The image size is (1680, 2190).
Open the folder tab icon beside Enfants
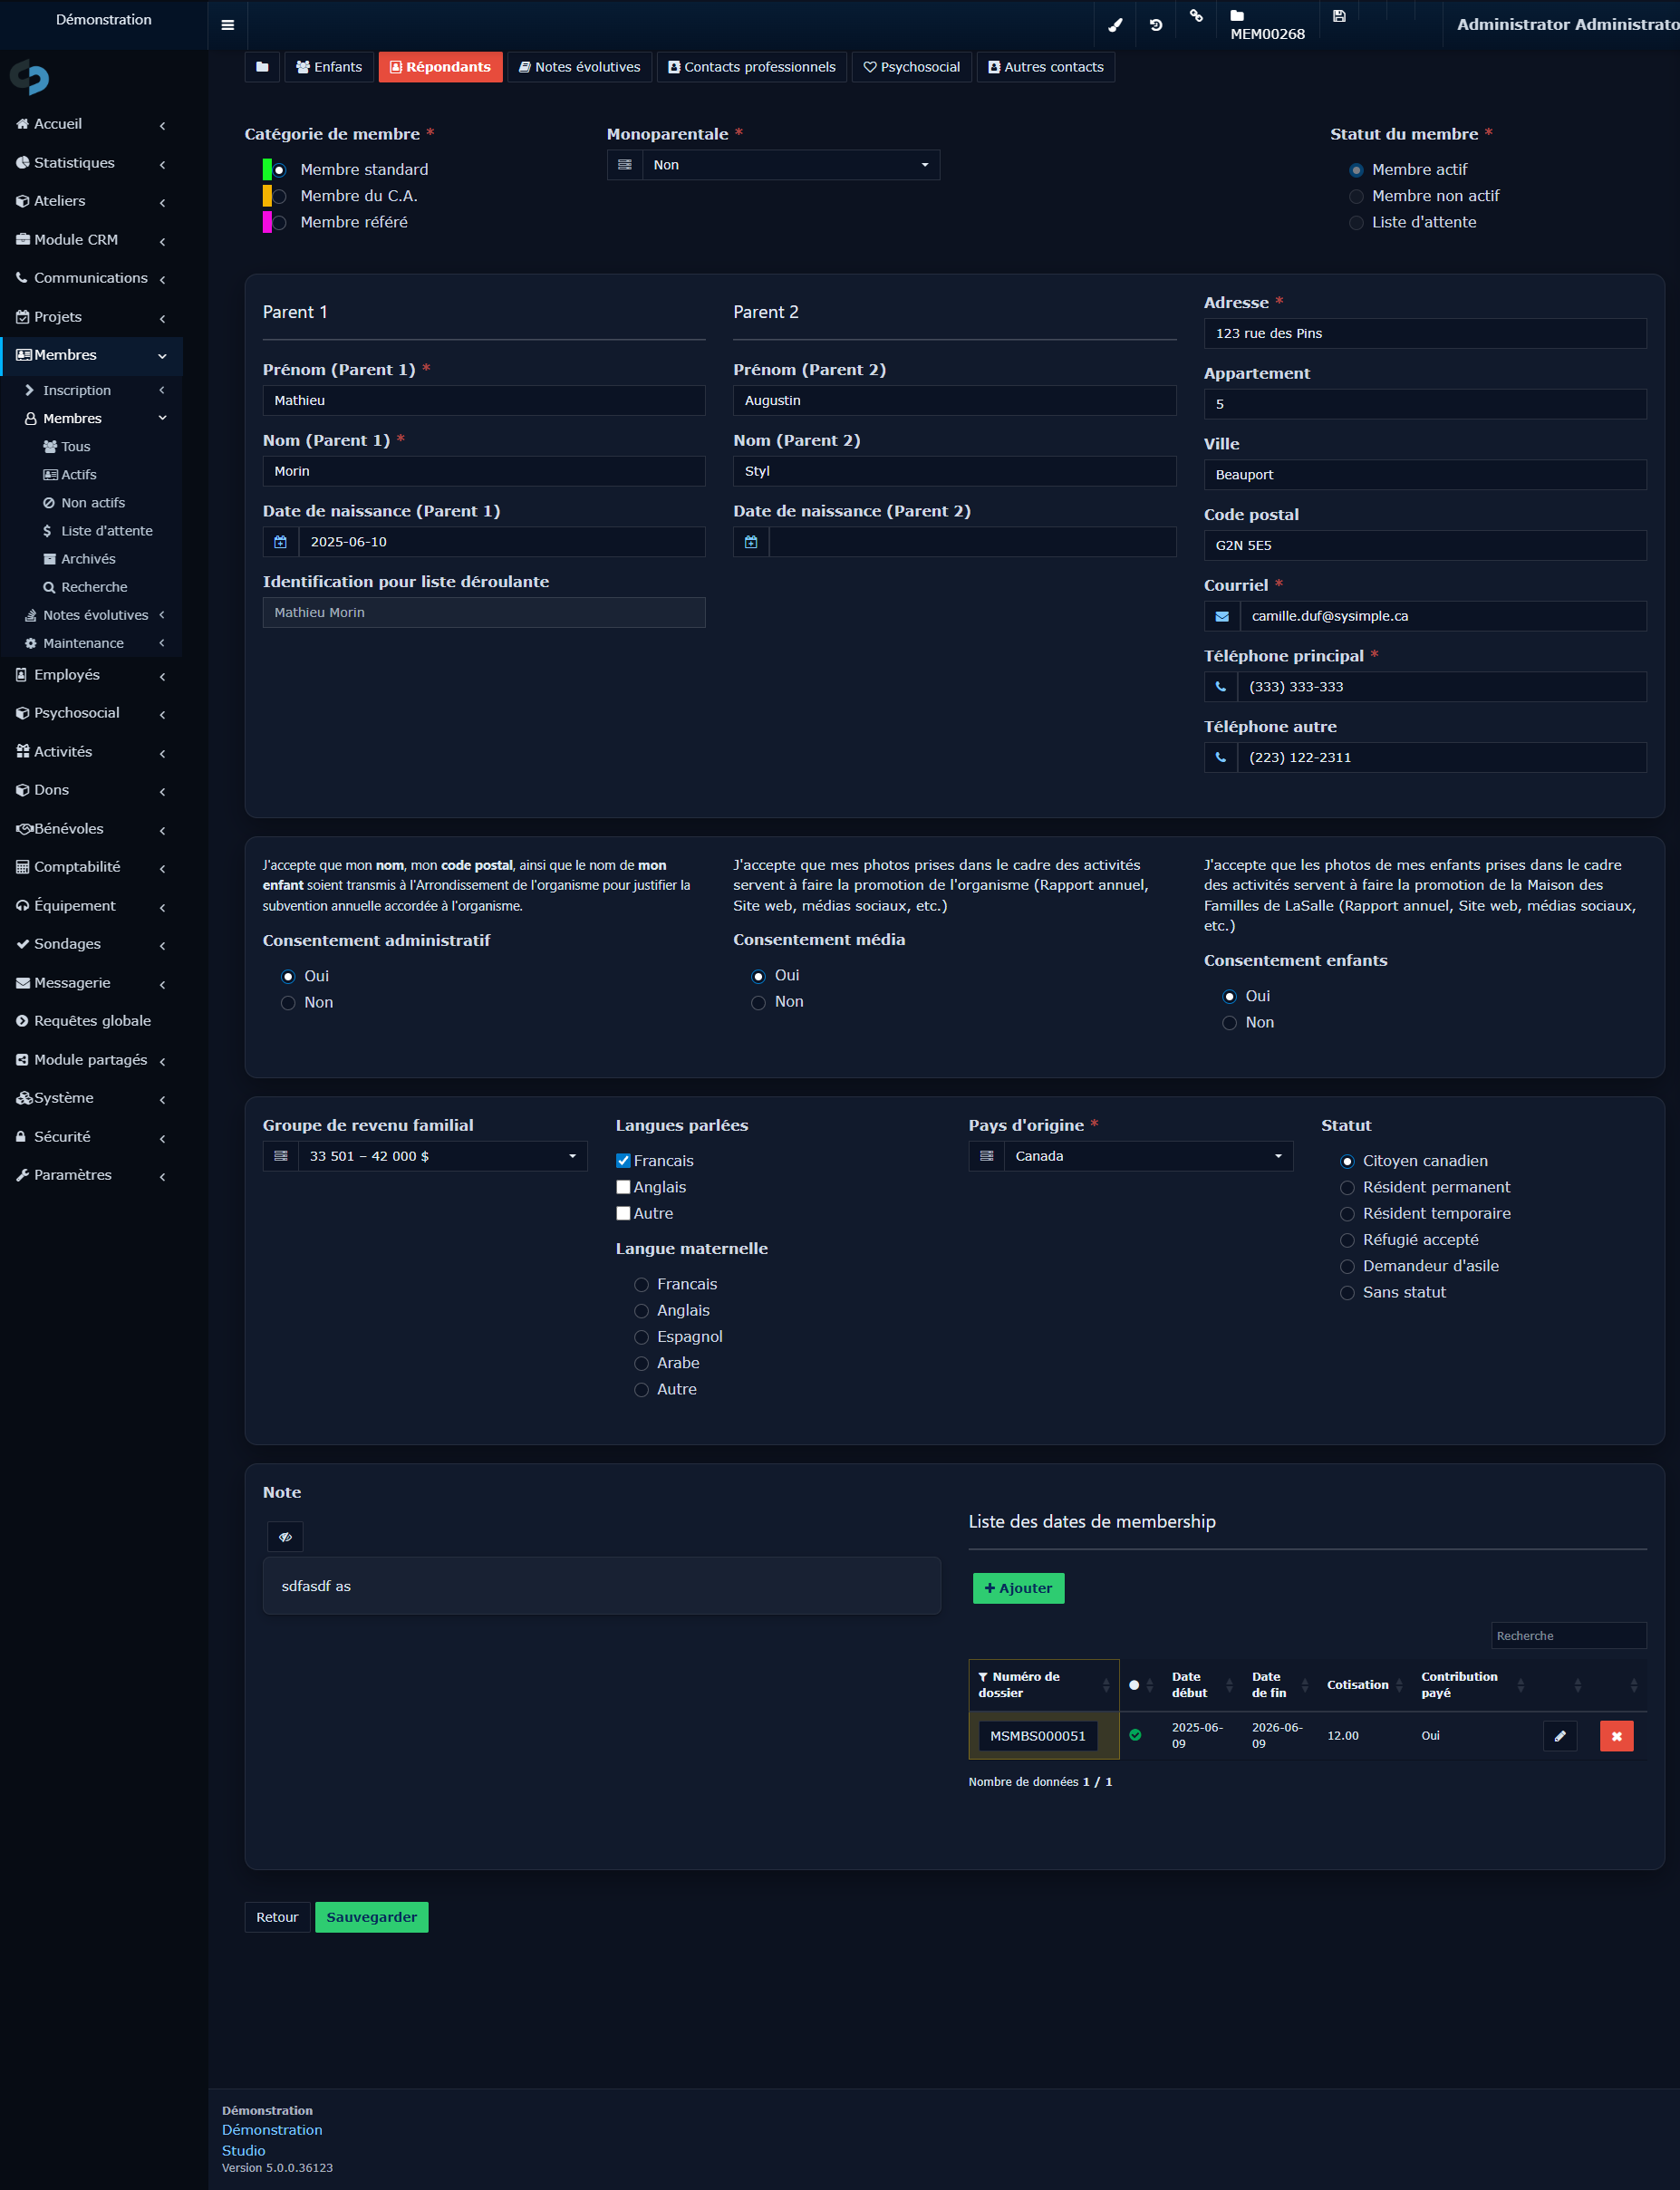pos(262,67)
